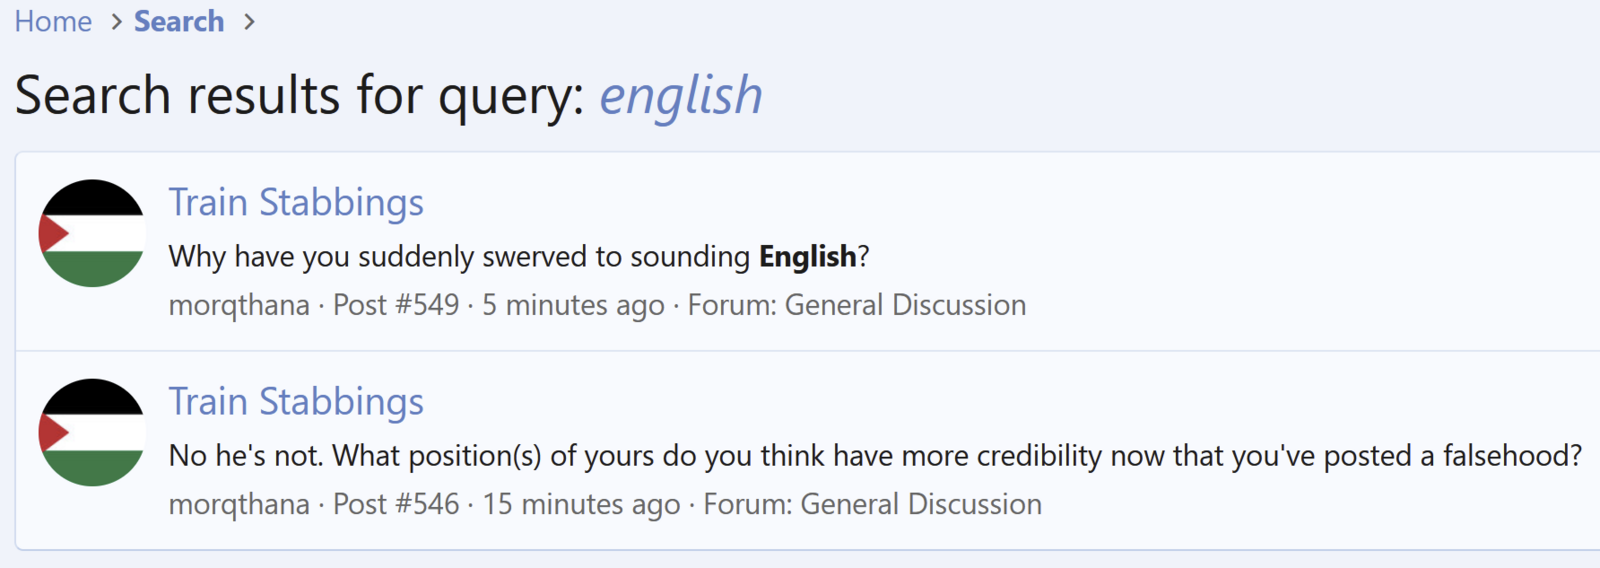The height and width of the screenshot is (568, 1600).
Task: Open 'Forum: General Discussion' on the post #546 result
Action: coord(873,504)
